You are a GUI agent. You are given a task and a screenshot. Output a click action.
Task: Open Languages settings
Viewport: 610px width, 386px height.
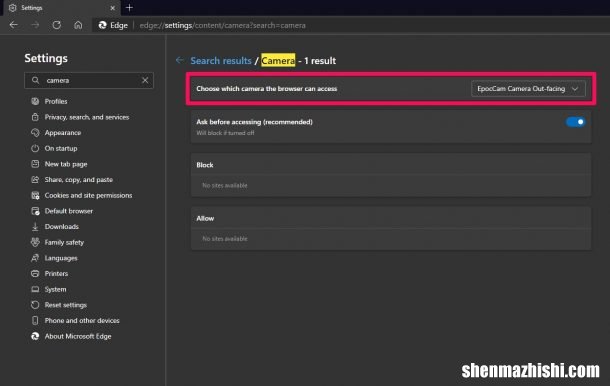(61, 258)
